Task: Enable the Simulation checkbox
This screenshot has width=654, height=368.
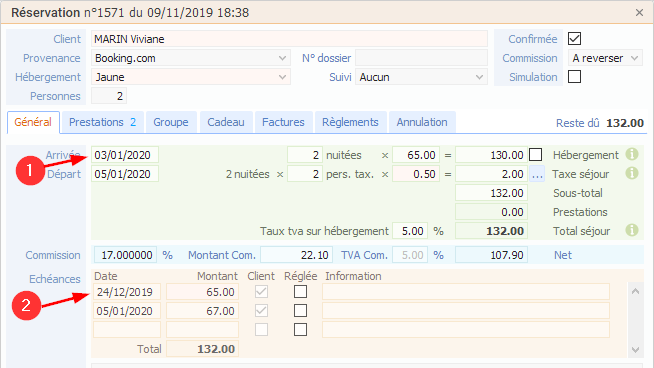Action: point(574,77)
